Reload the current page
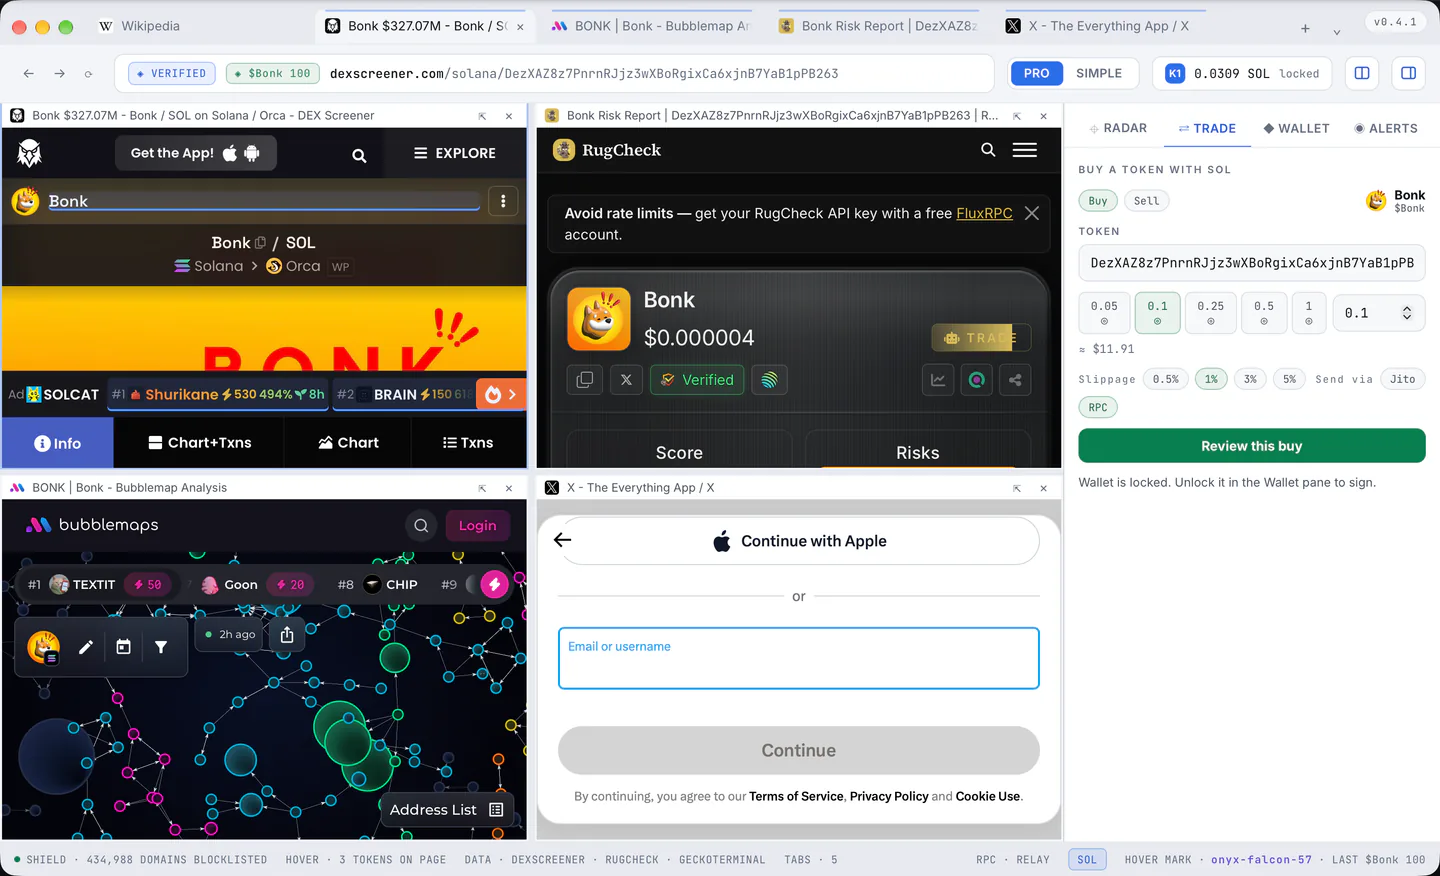Screen dimensions: 1440x876 coord(88,73)
